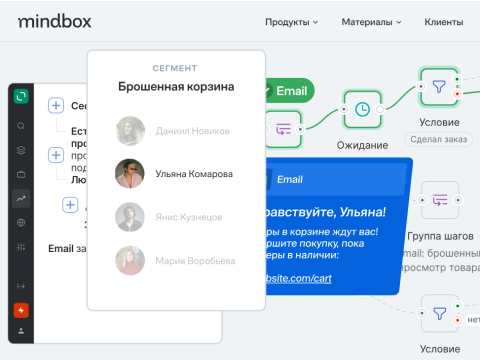The height and width of the screenshot is (360, 480).
Task: Open the Клиенты menu item
Action: coord(444,22)
